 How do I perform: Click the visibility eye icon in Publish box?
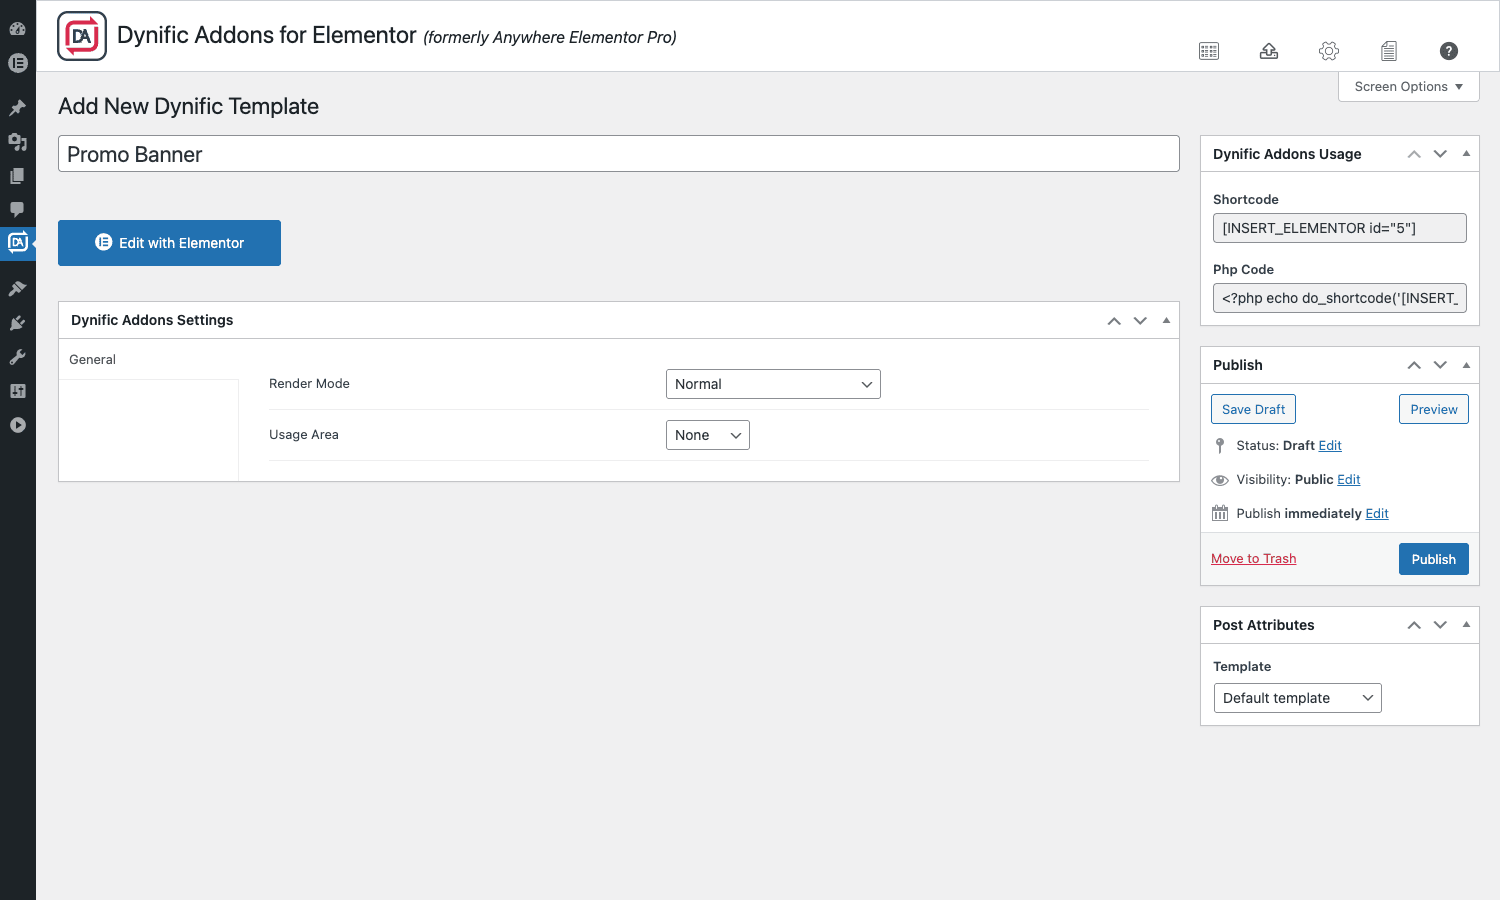[1220, 480]
